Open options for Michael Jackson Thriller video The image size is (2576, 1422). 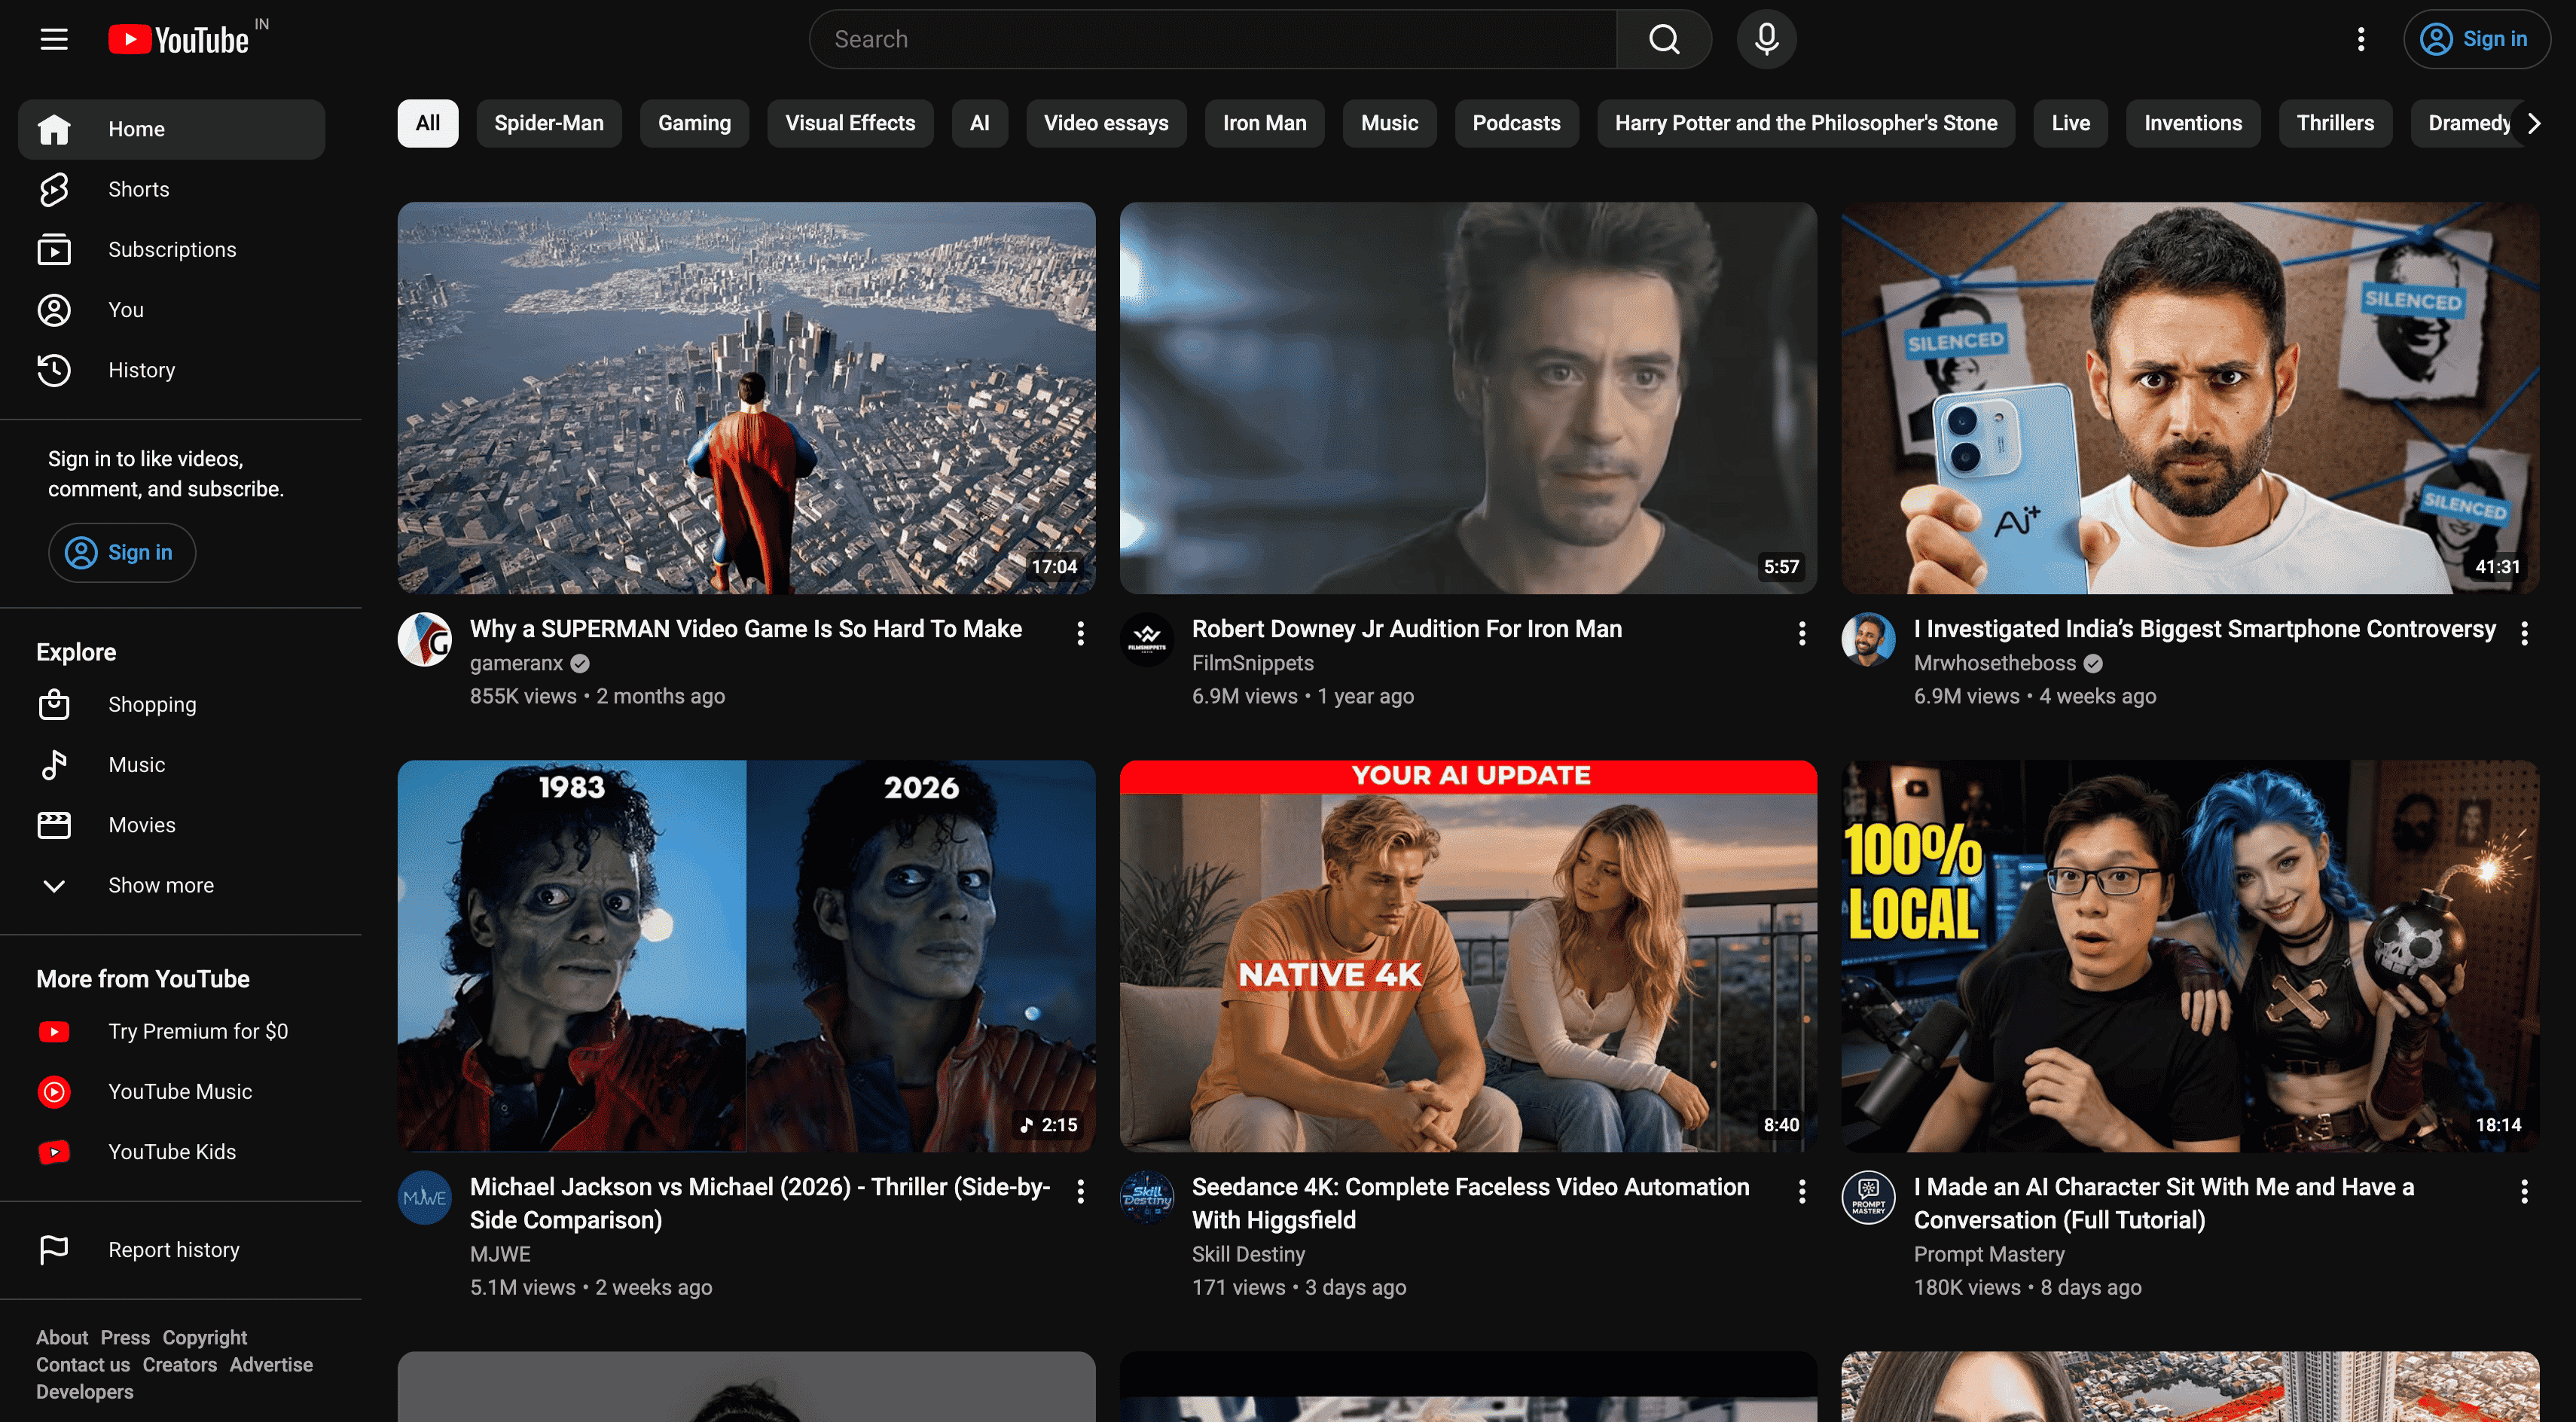pos(1080,1191)
